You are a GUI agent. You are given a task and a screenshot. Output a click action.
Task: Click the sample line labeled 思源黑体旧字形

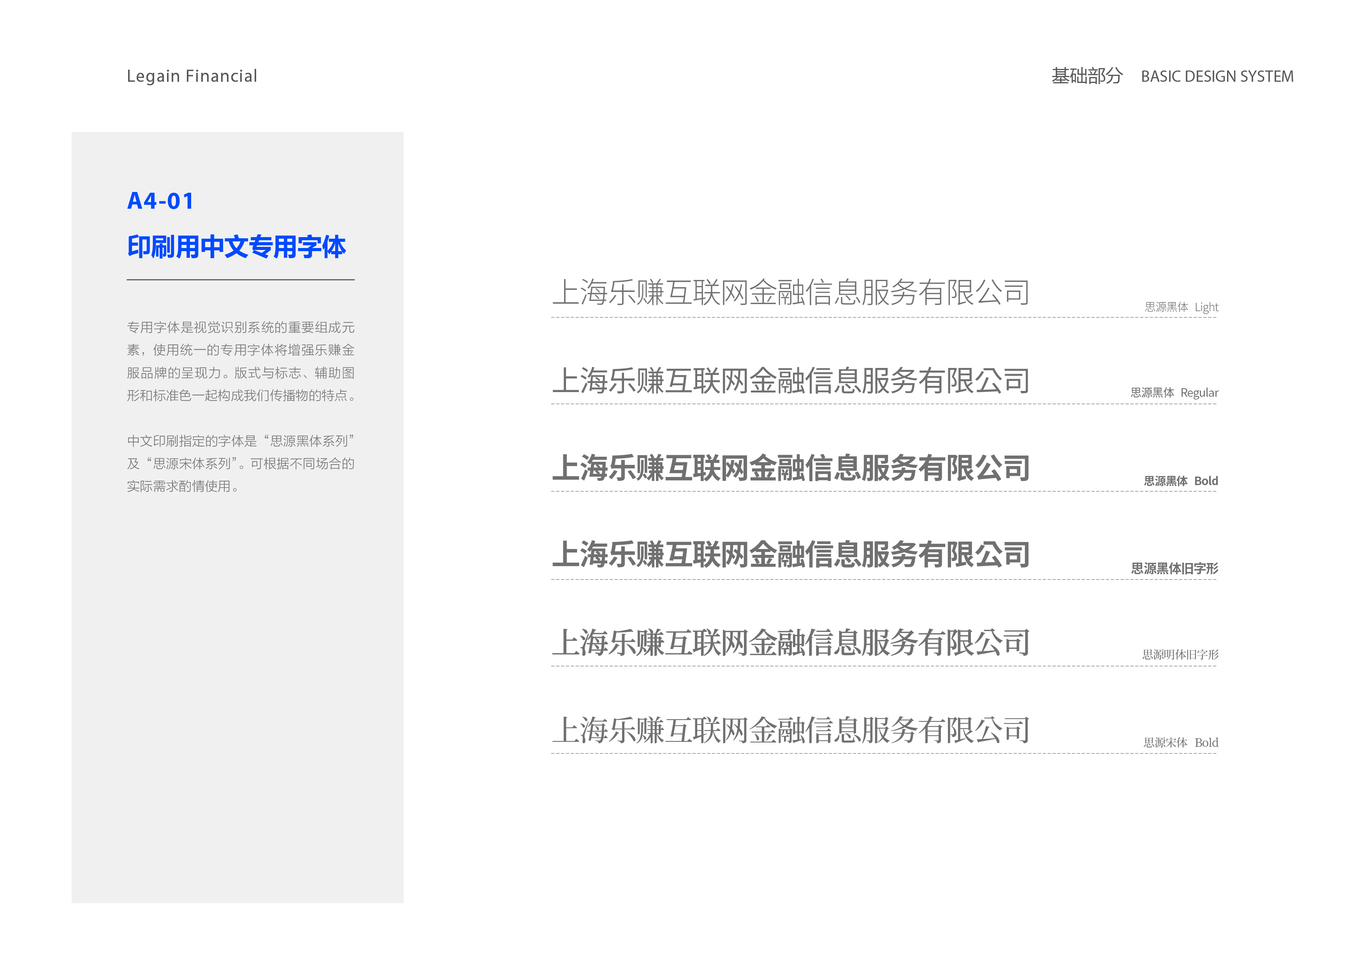(x=790, y=554)
